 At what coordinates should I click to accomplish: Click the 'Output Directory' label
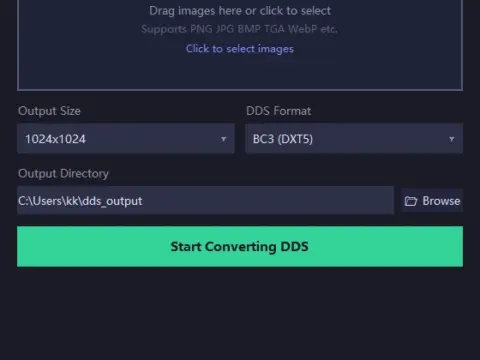(63, 174)
